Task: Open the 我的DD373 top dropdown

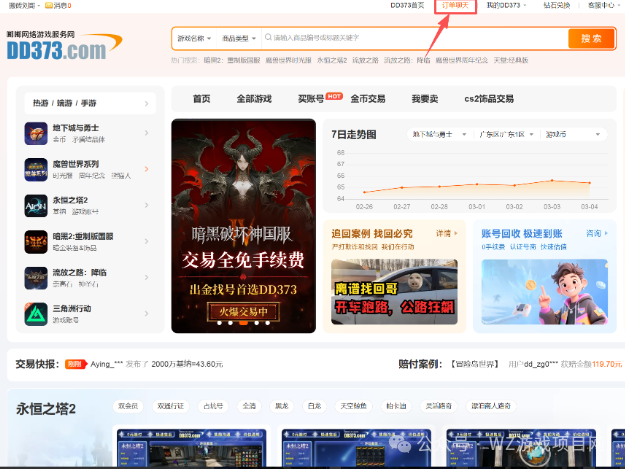Action: click(x=506, y=5)
